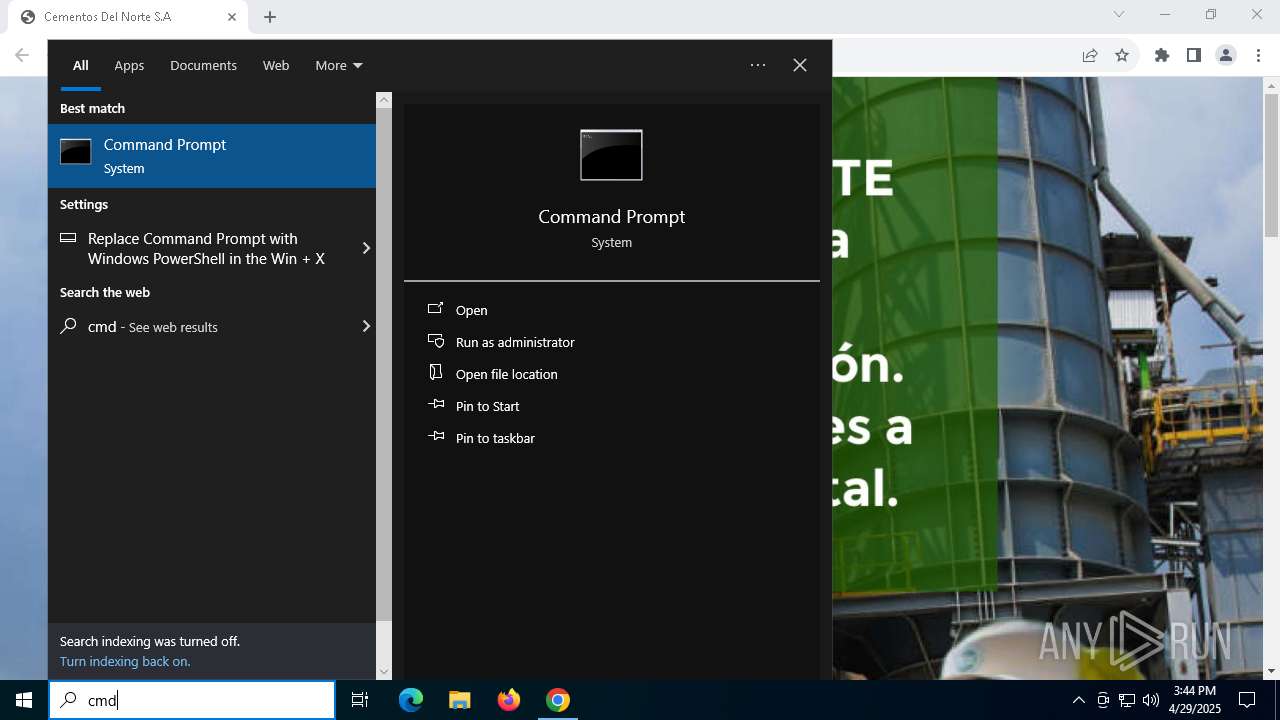Show hidden system tray icons
Viewport: 1280px width, 720px height.
[x=1078, y=700]
